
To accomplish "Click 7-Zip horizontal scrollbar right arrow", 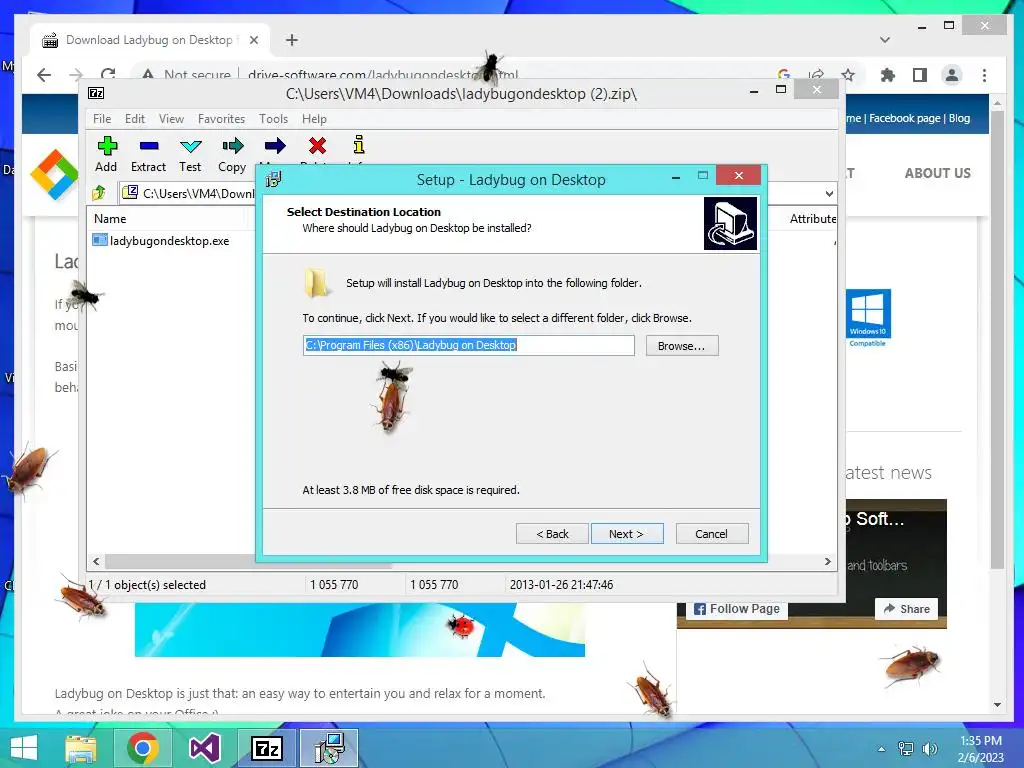I will (x=827, y=561).
